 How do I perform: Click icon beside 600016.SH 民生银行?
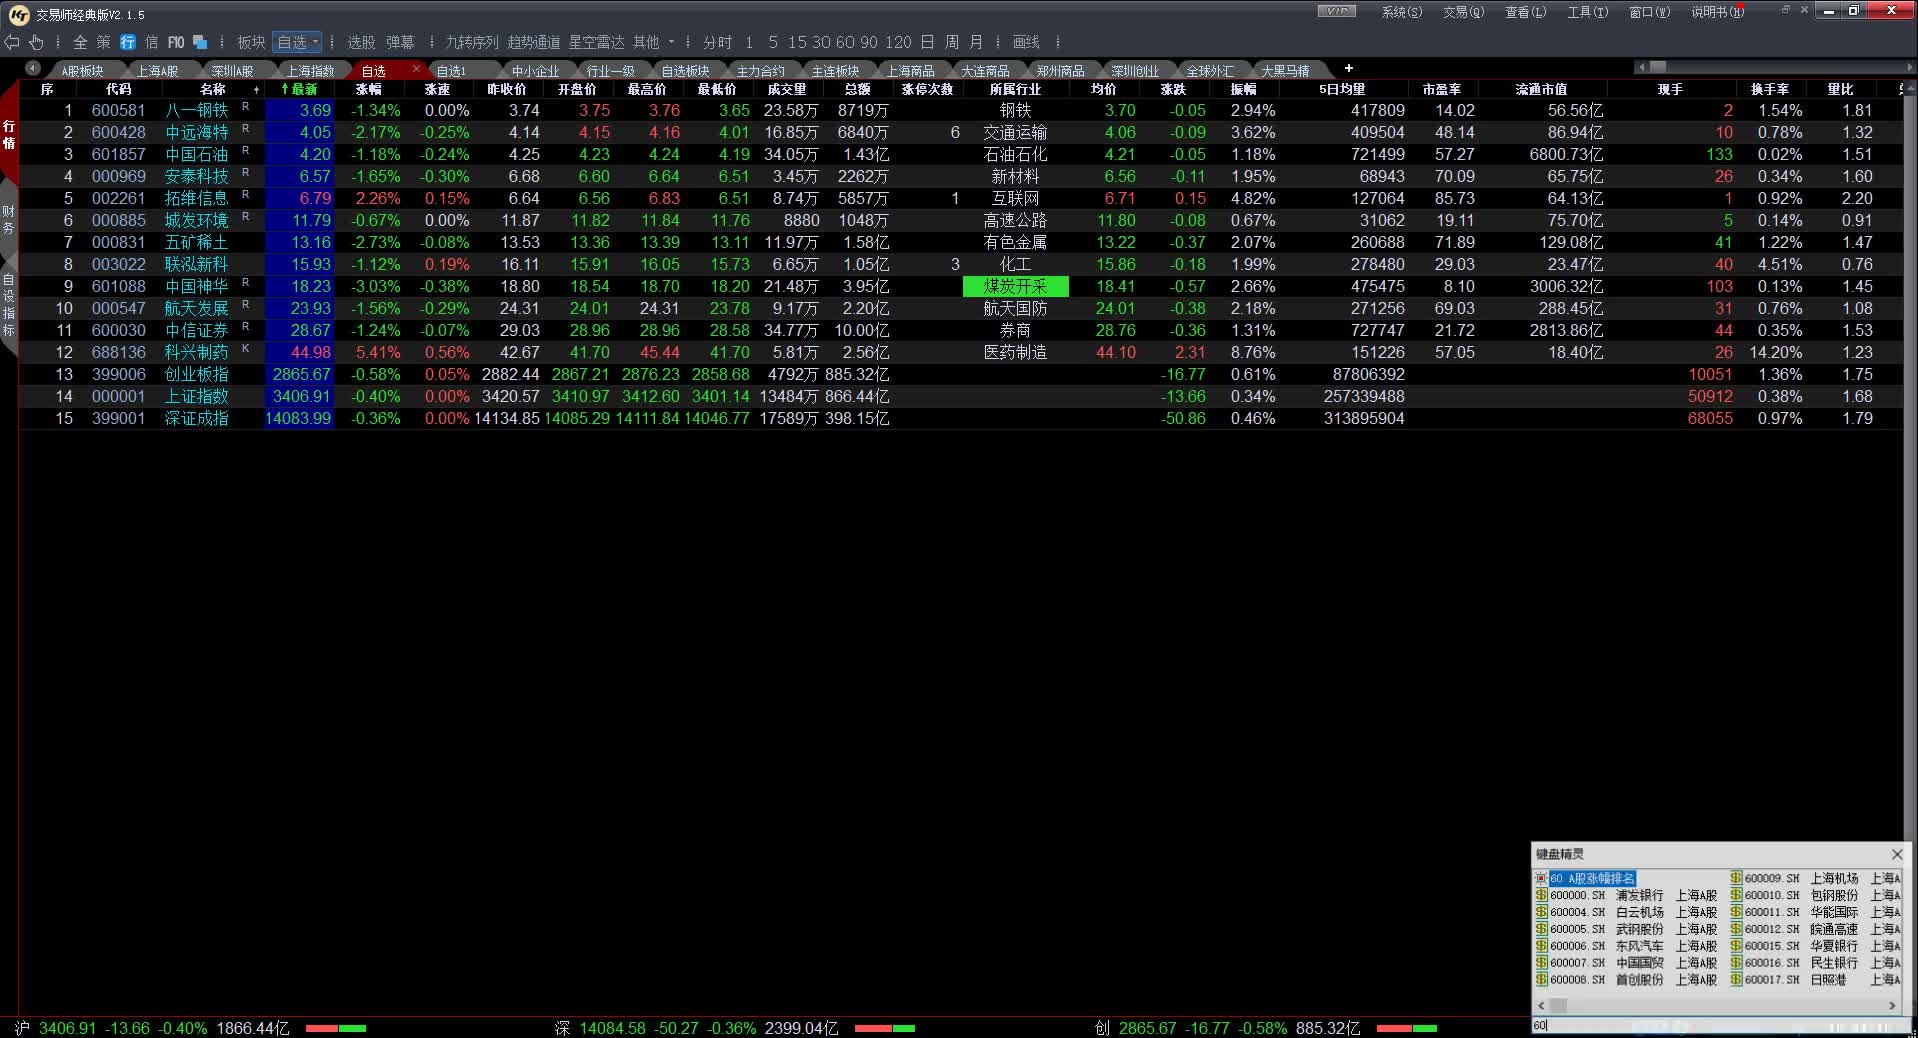1736,963
